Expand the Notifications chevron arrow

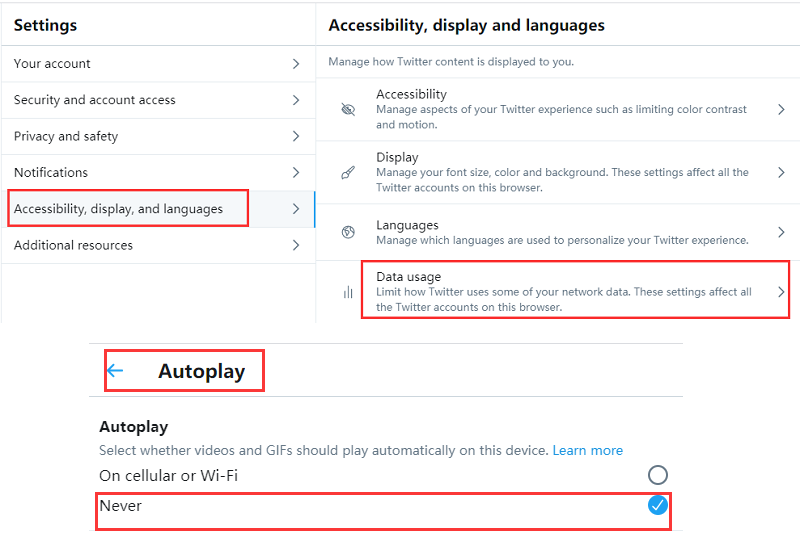click(296, 172)
